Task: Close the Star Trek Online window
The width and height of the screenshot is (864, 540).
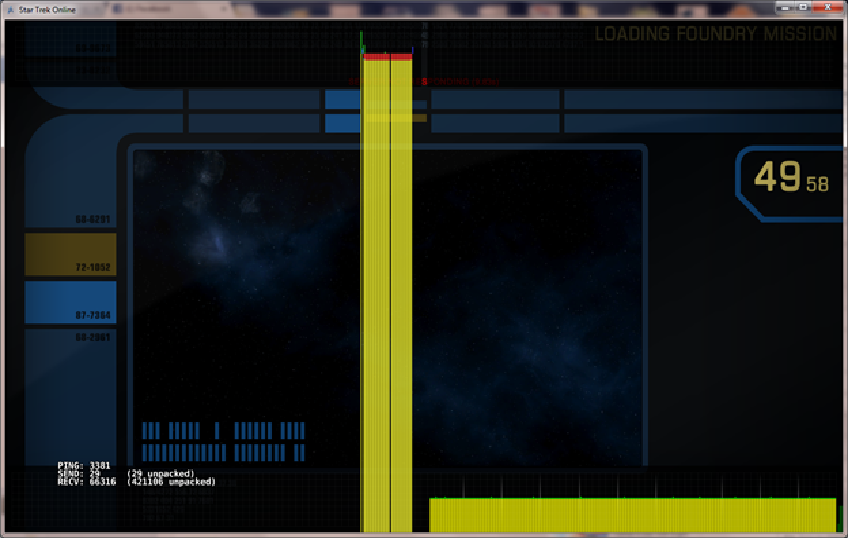Action: [828, 7]
